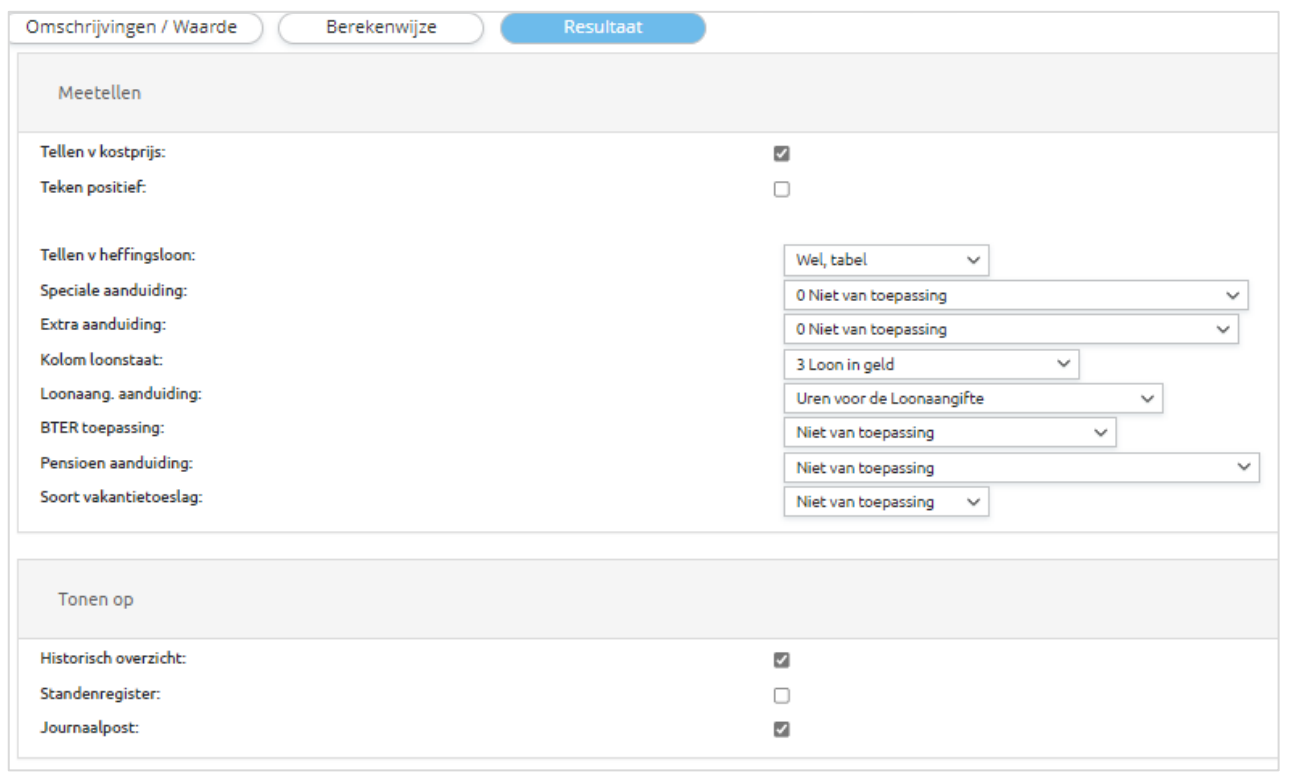This screenshot has height=782, width=1291.
Task: Uncheck the Tellen v kostprijs checkbox
Action: click(782, 154)
